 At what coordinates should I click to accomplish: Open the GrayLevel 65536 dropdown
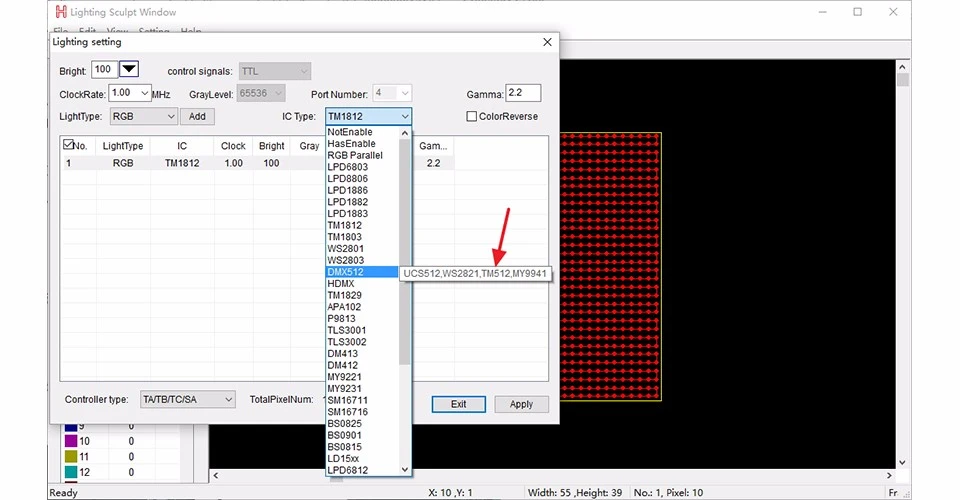(x=261, y=94)
